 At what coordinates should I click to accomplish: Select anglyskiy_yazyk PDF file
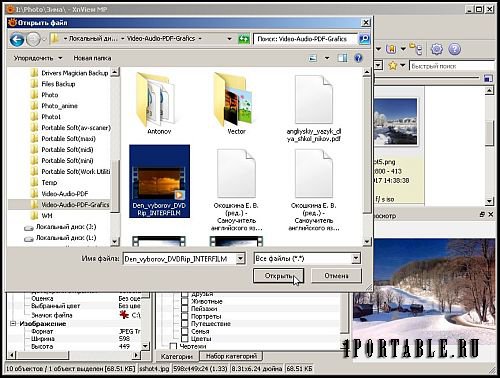click(x=314, y=108)
